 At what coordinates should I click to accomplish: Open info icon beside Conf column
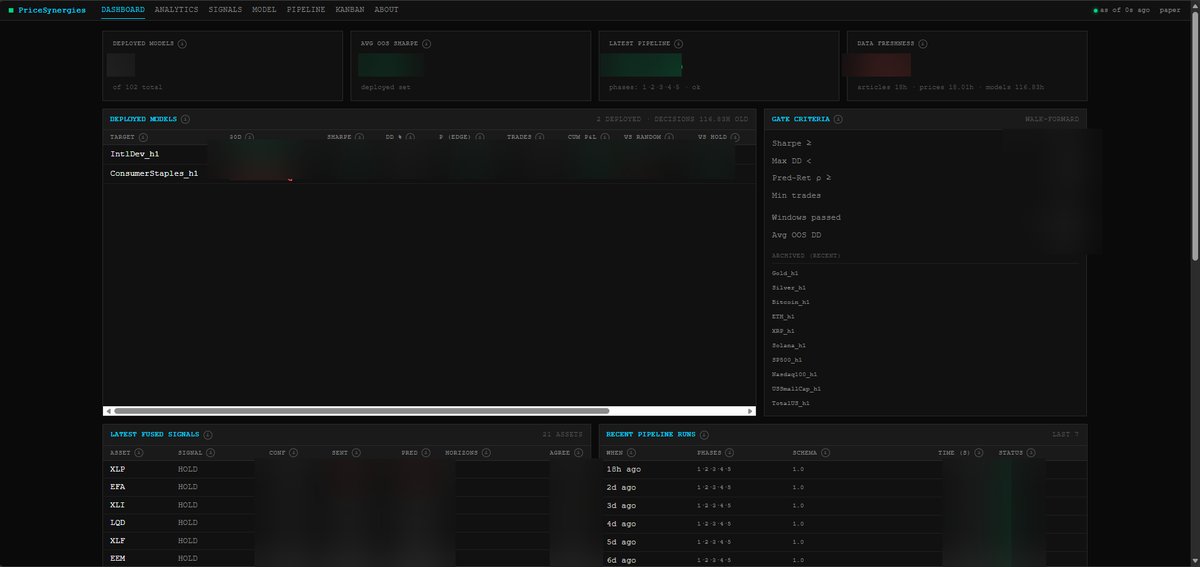point(296,453)
